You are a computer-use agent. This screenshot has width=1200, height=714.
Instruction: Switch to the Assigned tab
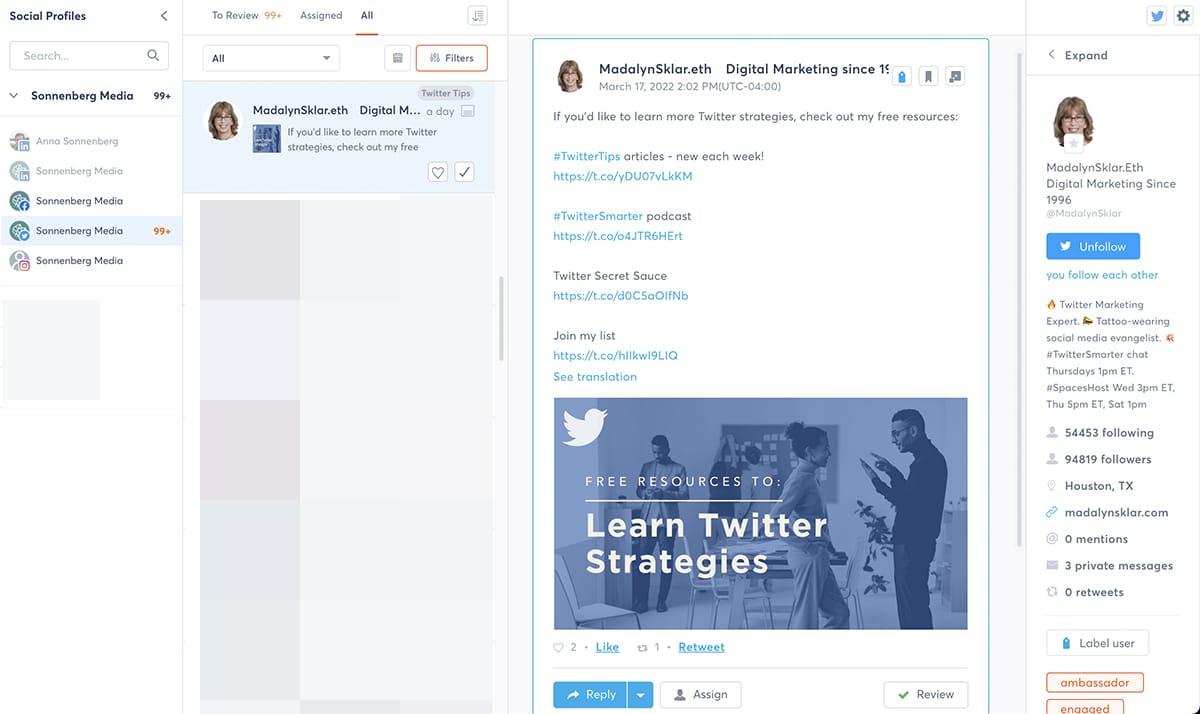tap(321, 16)
